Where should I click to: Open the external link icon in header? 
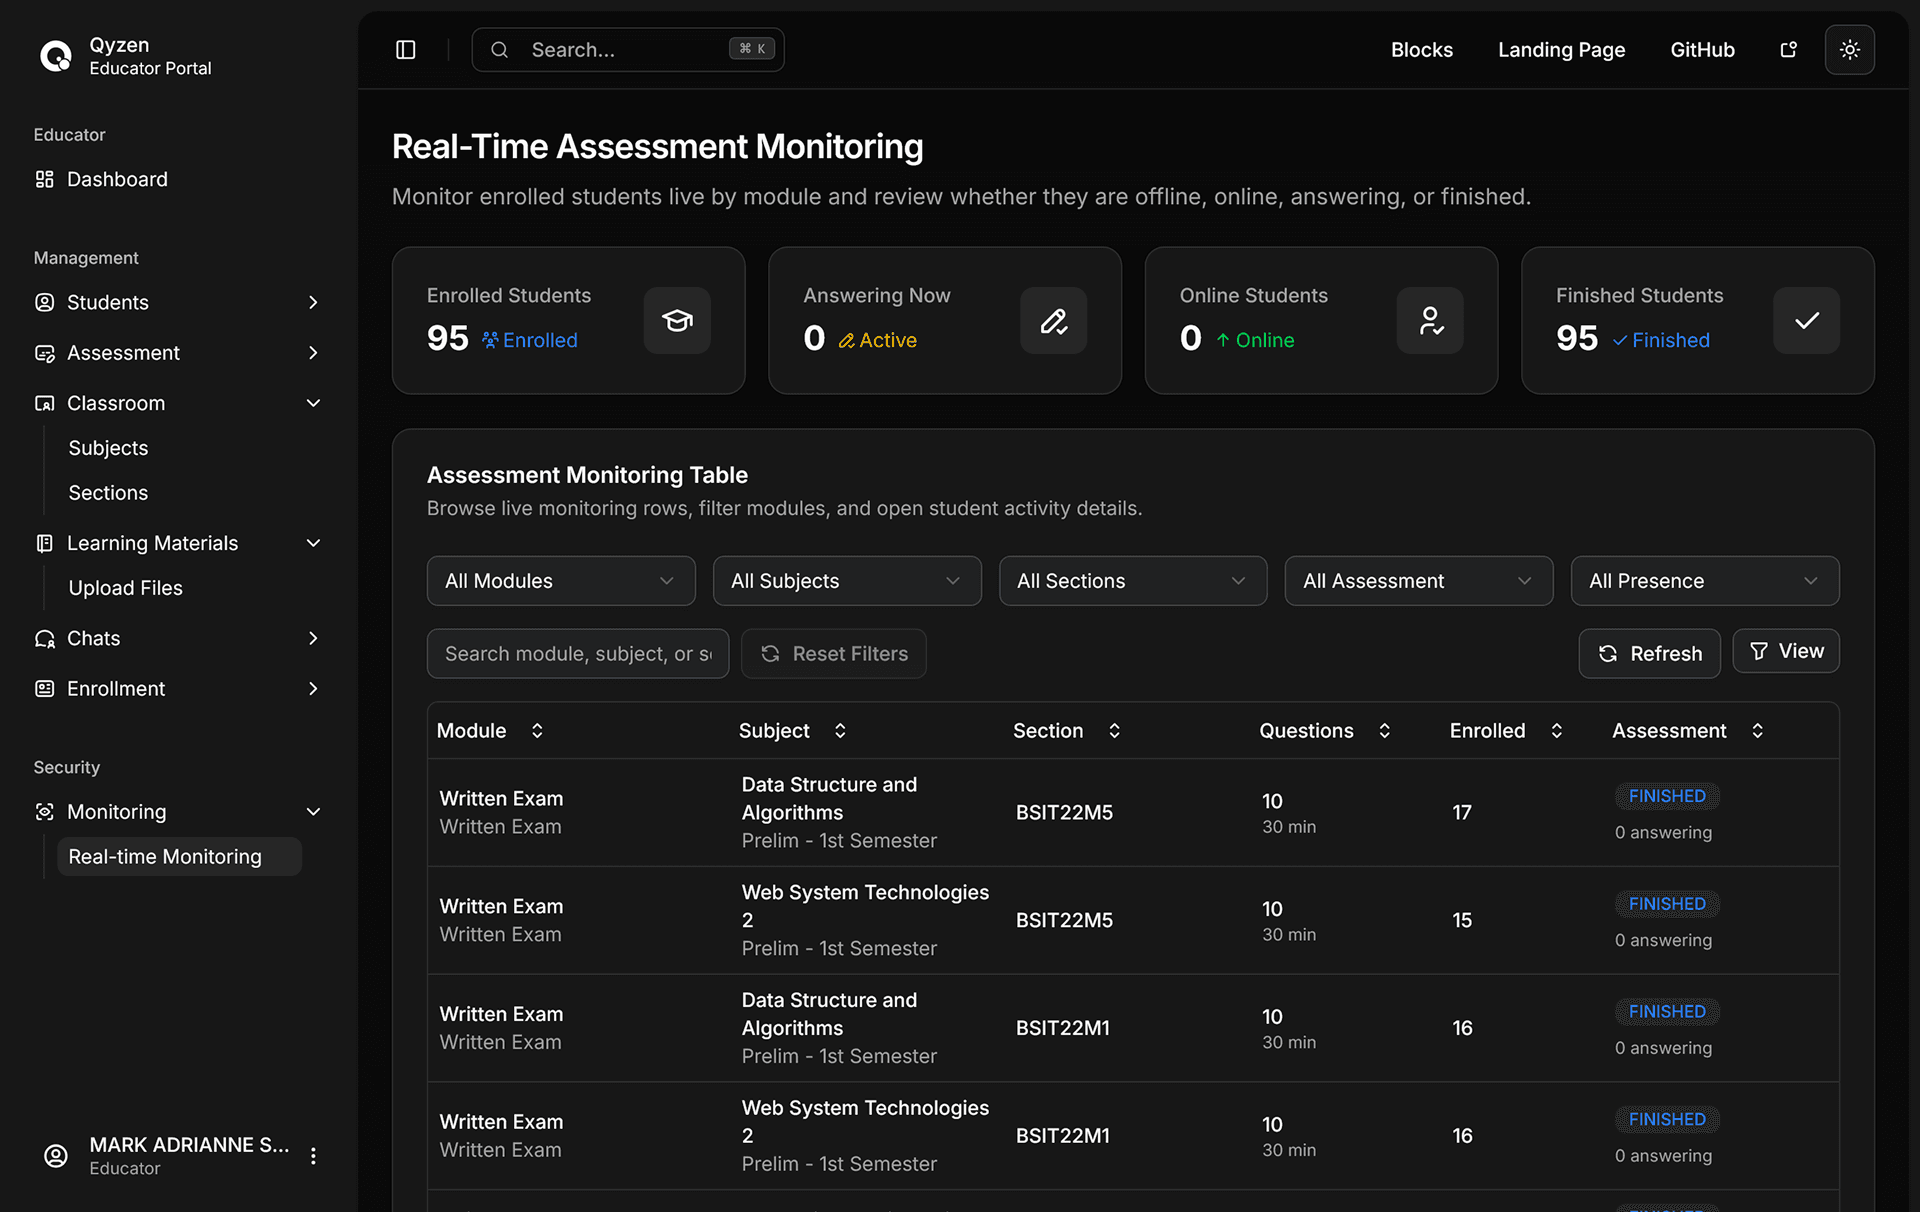pyautogui.click(x=1789, y=50)
